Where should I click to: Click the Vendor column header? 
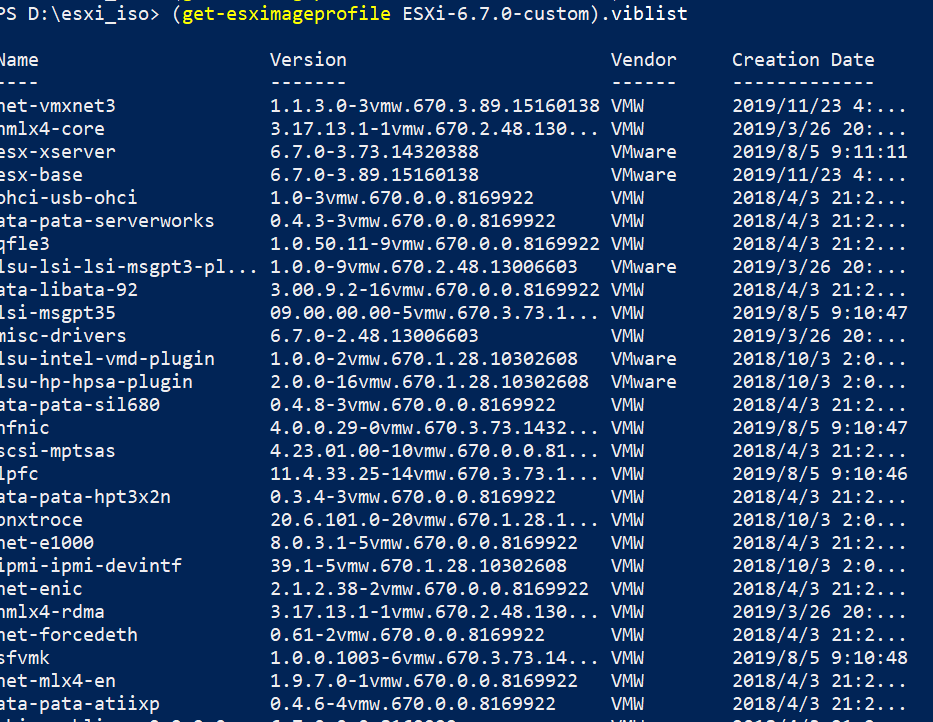(x=643, y=60)
